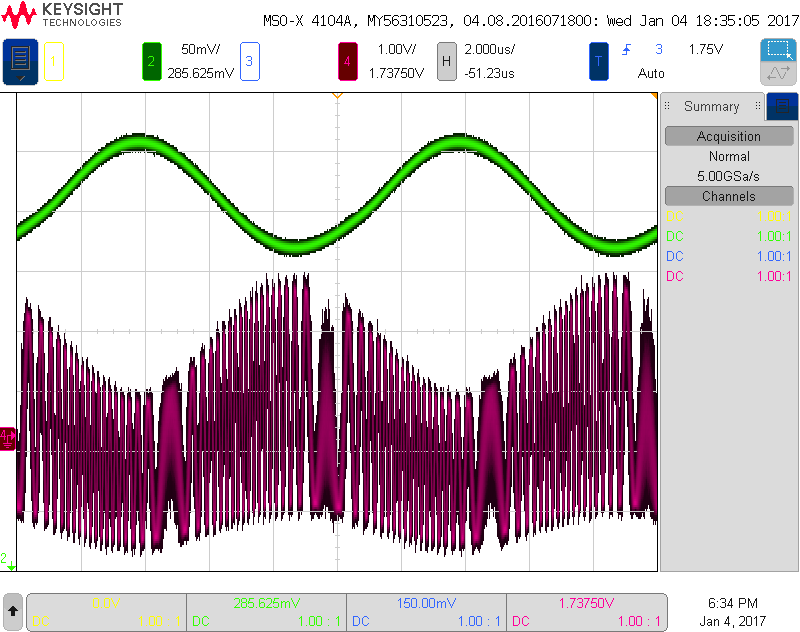Click the green DC channel 2 row in Summary
The height and width of the screenshot is (632, 800).
click(729, 236)
